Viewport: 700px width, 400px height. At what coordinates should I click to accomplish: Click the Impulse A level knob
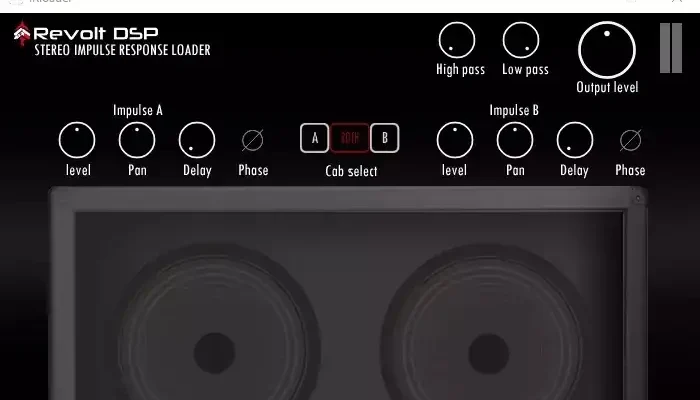(x=77, y=140)
